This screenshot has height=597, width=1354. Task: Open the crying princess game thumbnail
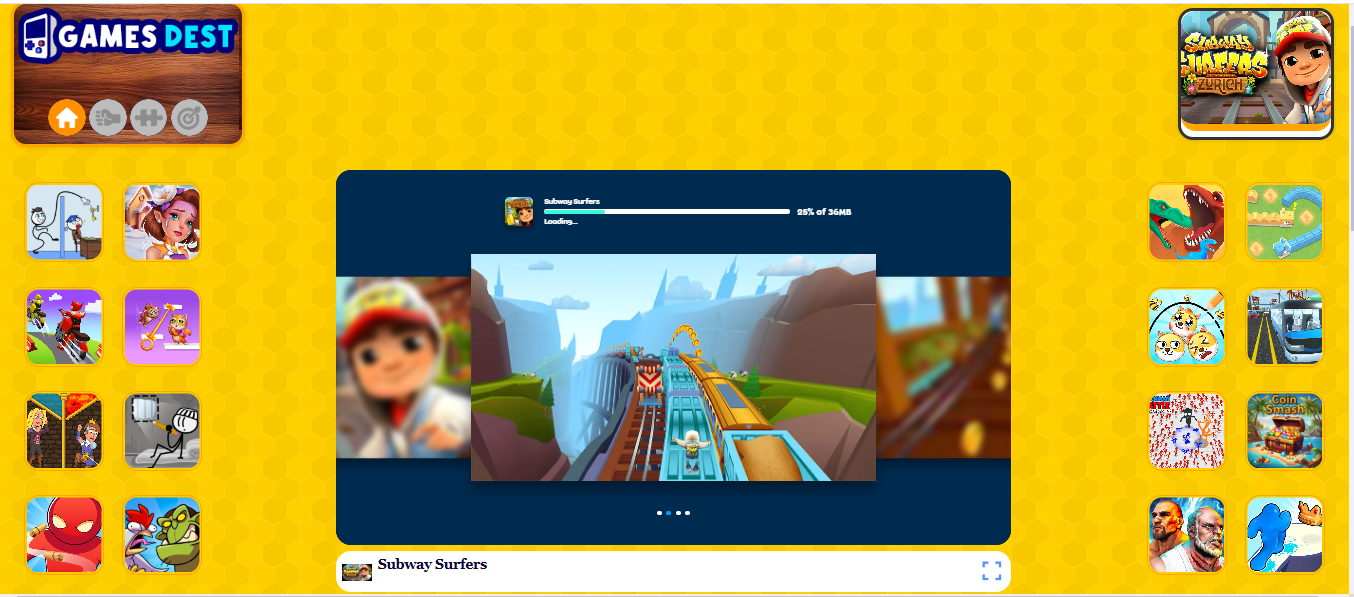(162, 222)
